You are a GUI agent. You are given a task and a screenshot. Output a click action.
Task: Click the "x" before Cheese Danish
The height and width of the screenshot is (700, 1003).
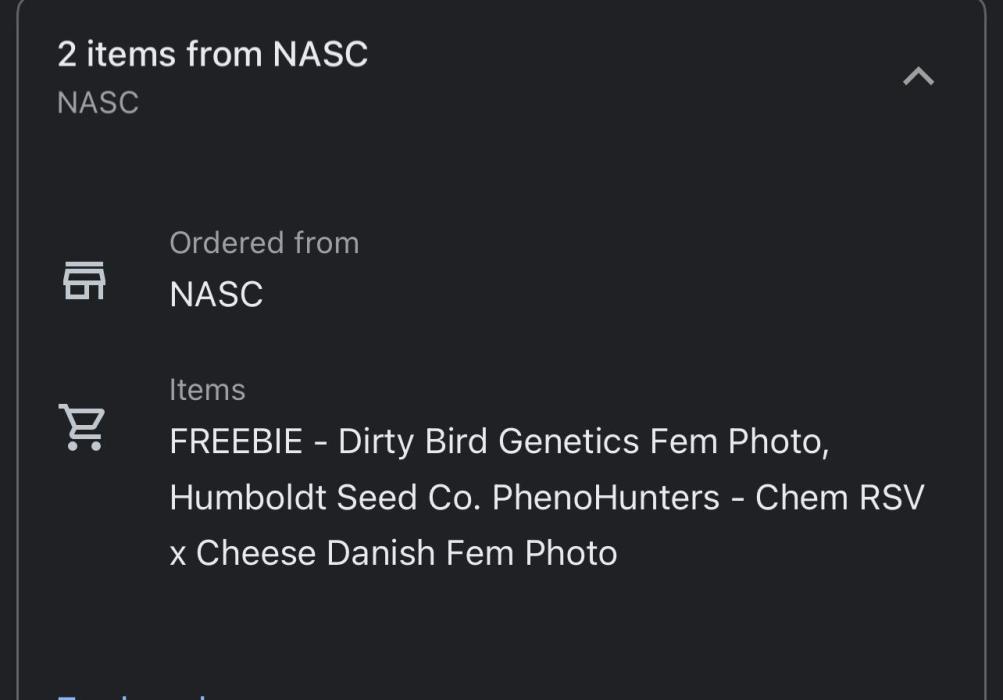pos(178,554)
